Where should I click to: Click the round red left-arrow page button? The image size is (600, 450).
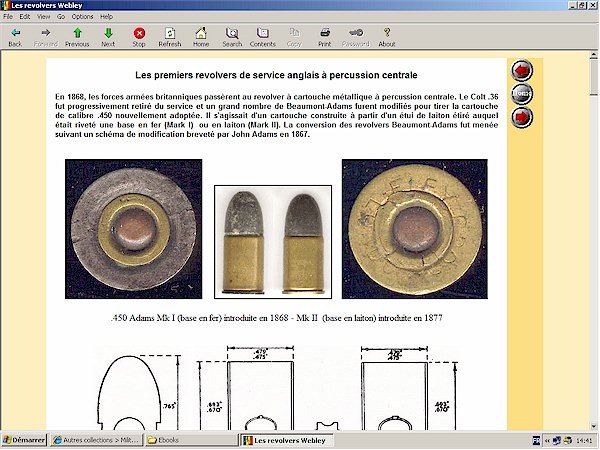click(x=522, y=70)
